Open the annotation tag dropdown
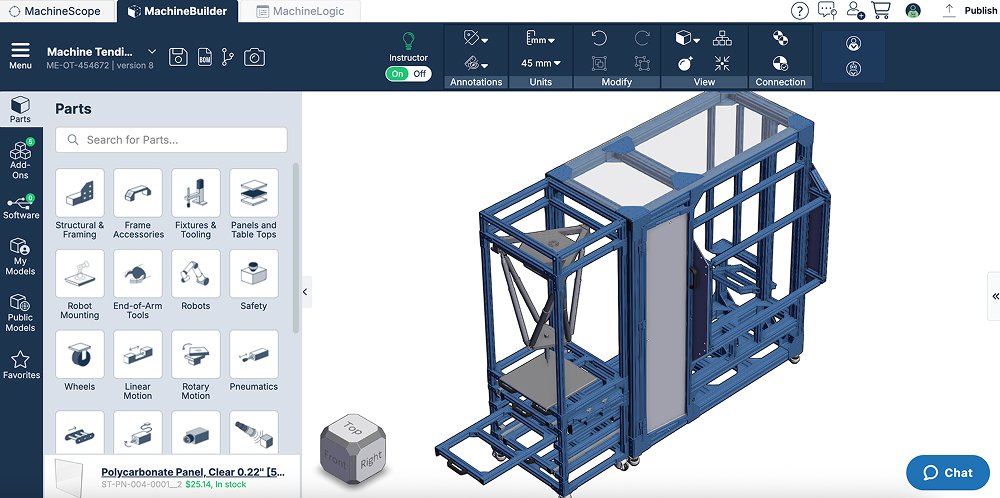 (476, 39)
